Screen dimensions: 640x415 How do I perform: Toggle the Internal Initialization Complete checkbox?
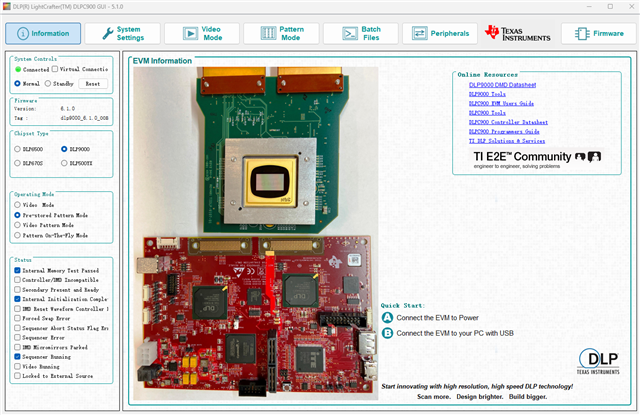click(17, 299)
